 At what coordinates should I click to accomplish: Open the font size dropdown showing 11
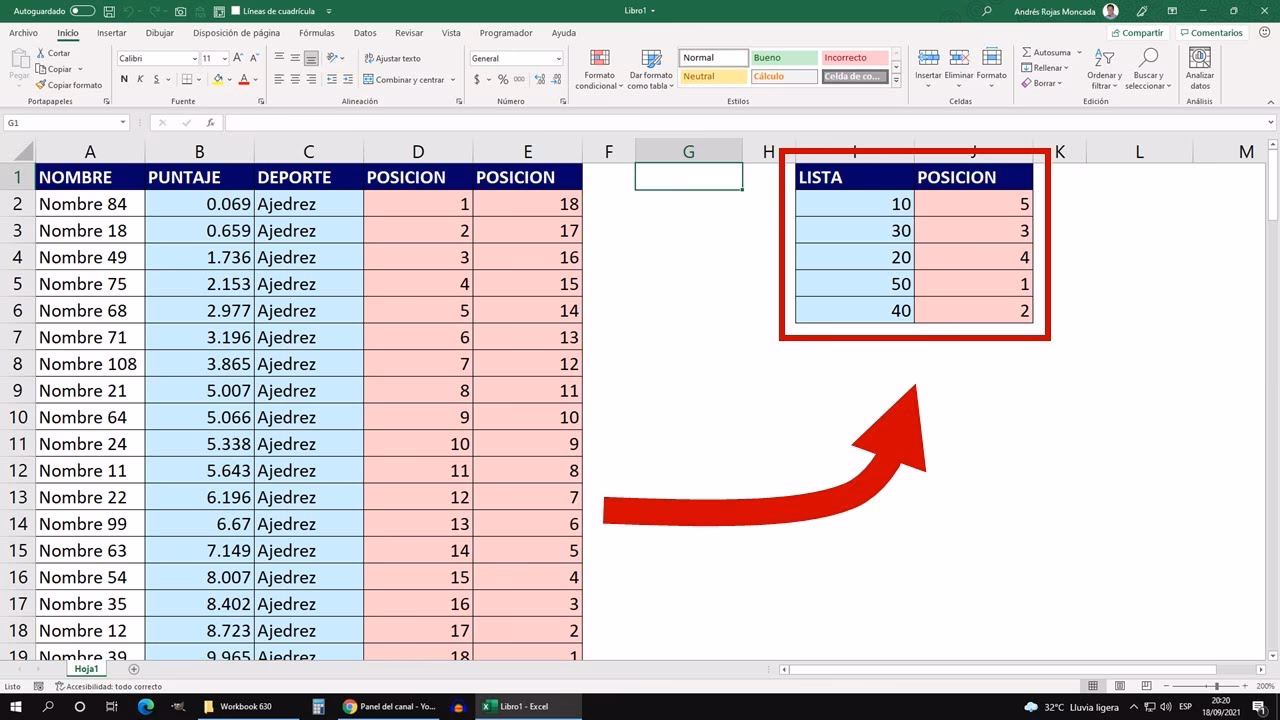[227, 58]
